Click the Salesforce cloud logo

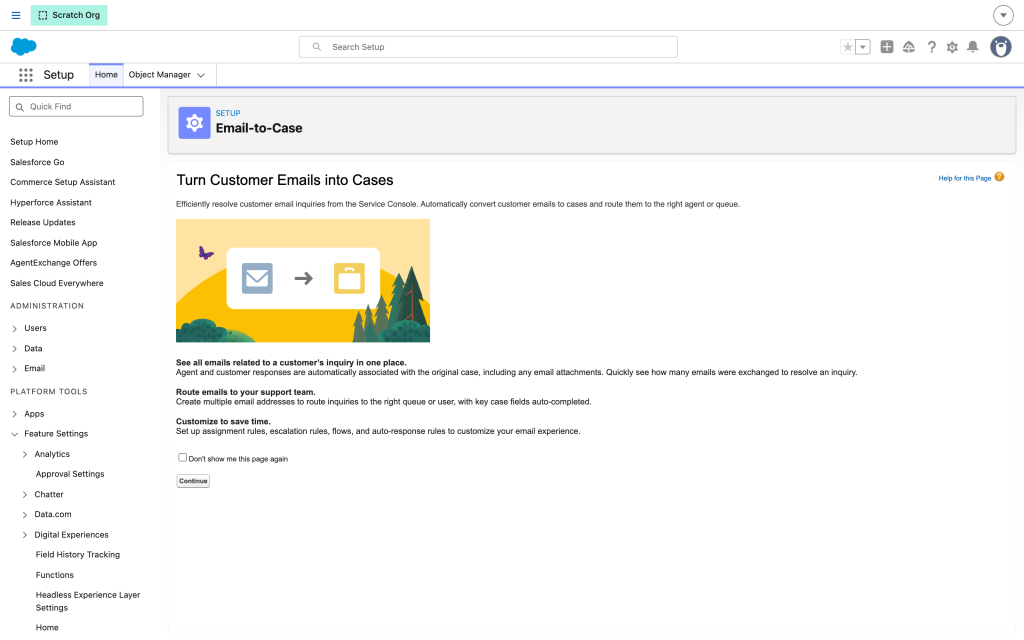coord(24,46)
